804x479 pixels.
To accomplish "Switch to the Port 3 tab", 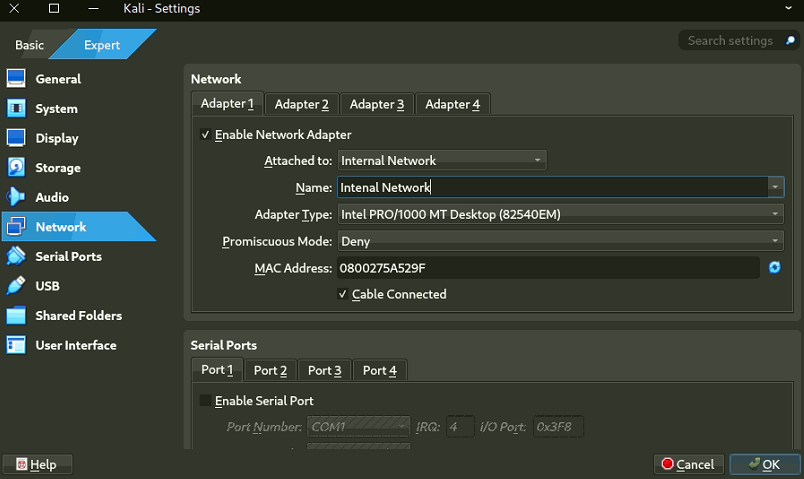I will point(325,370).
